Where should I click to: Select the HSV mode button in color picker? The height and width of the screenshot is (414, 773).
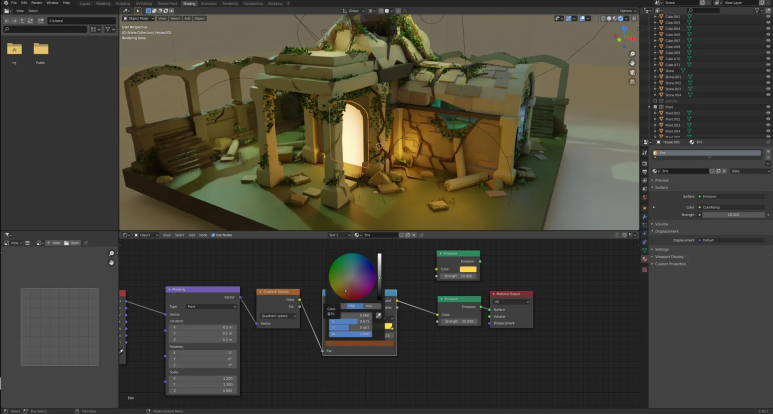(352, 306)
